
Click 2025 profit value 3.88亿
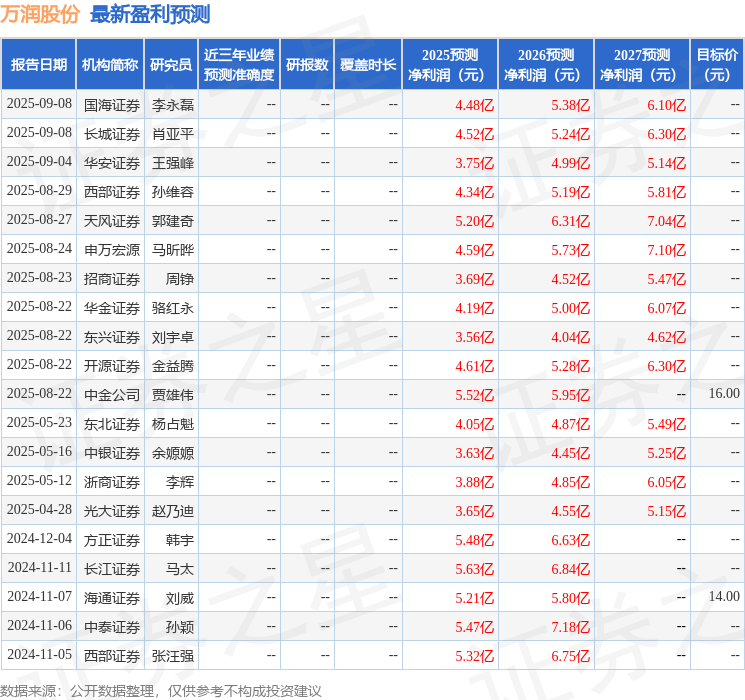pyautogui.click(x=474, y=482)
